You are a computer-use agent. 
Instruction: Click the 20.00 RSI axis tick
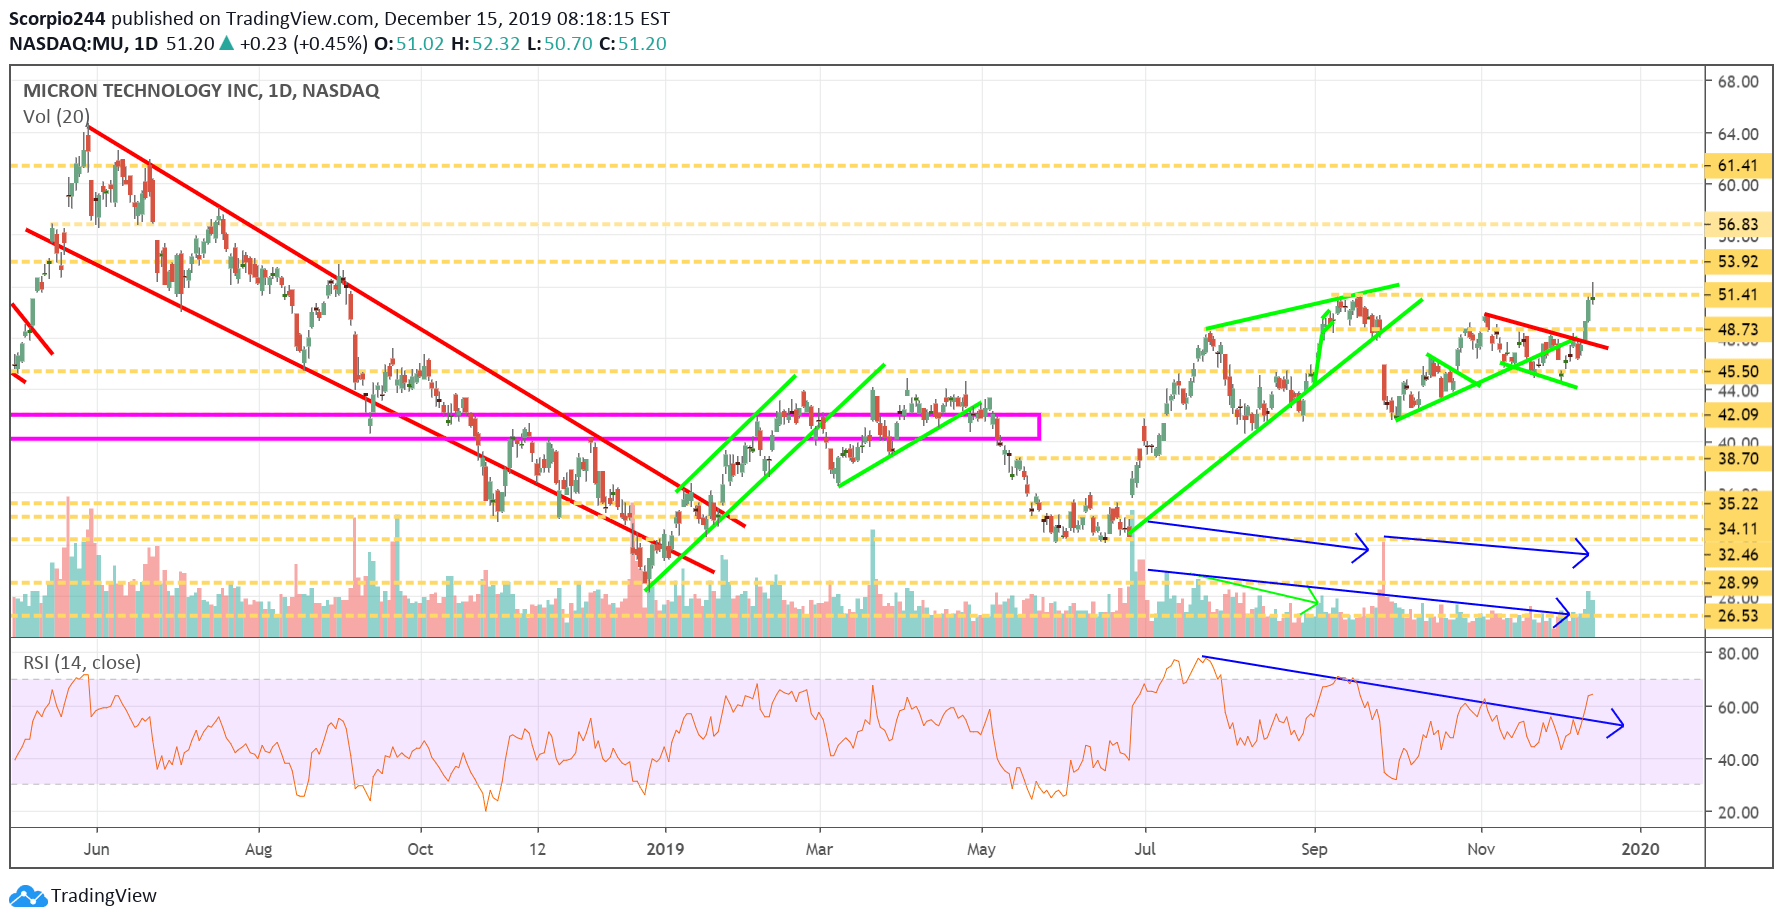coord(1738,813)
